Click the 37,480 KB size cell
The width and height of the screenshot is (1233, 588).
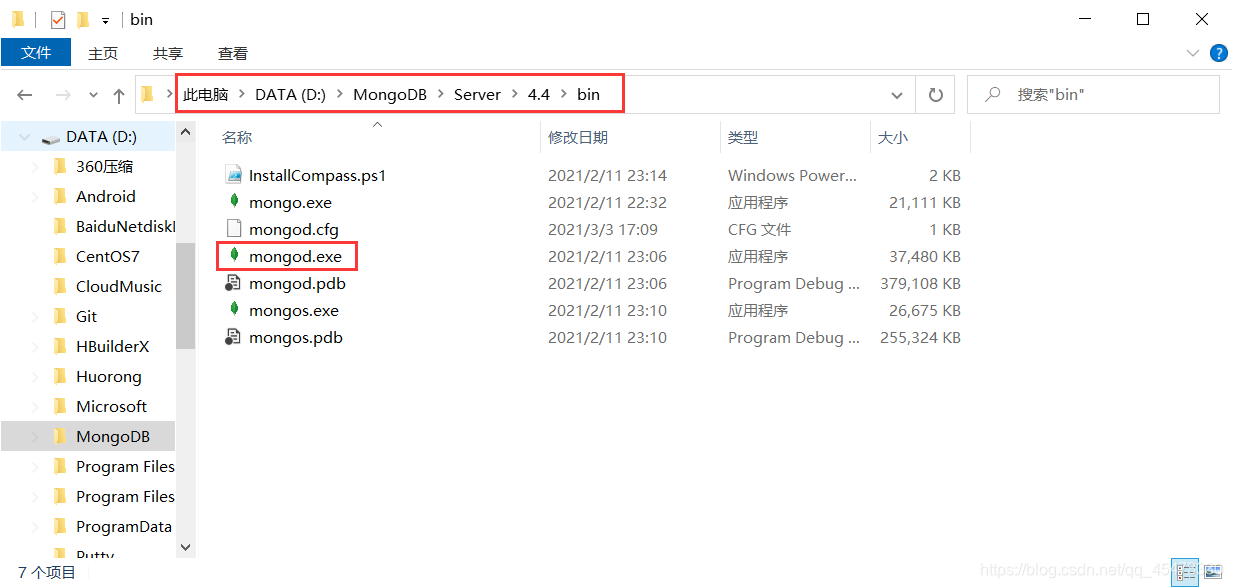pyautogui.click(x=925, y=257)
